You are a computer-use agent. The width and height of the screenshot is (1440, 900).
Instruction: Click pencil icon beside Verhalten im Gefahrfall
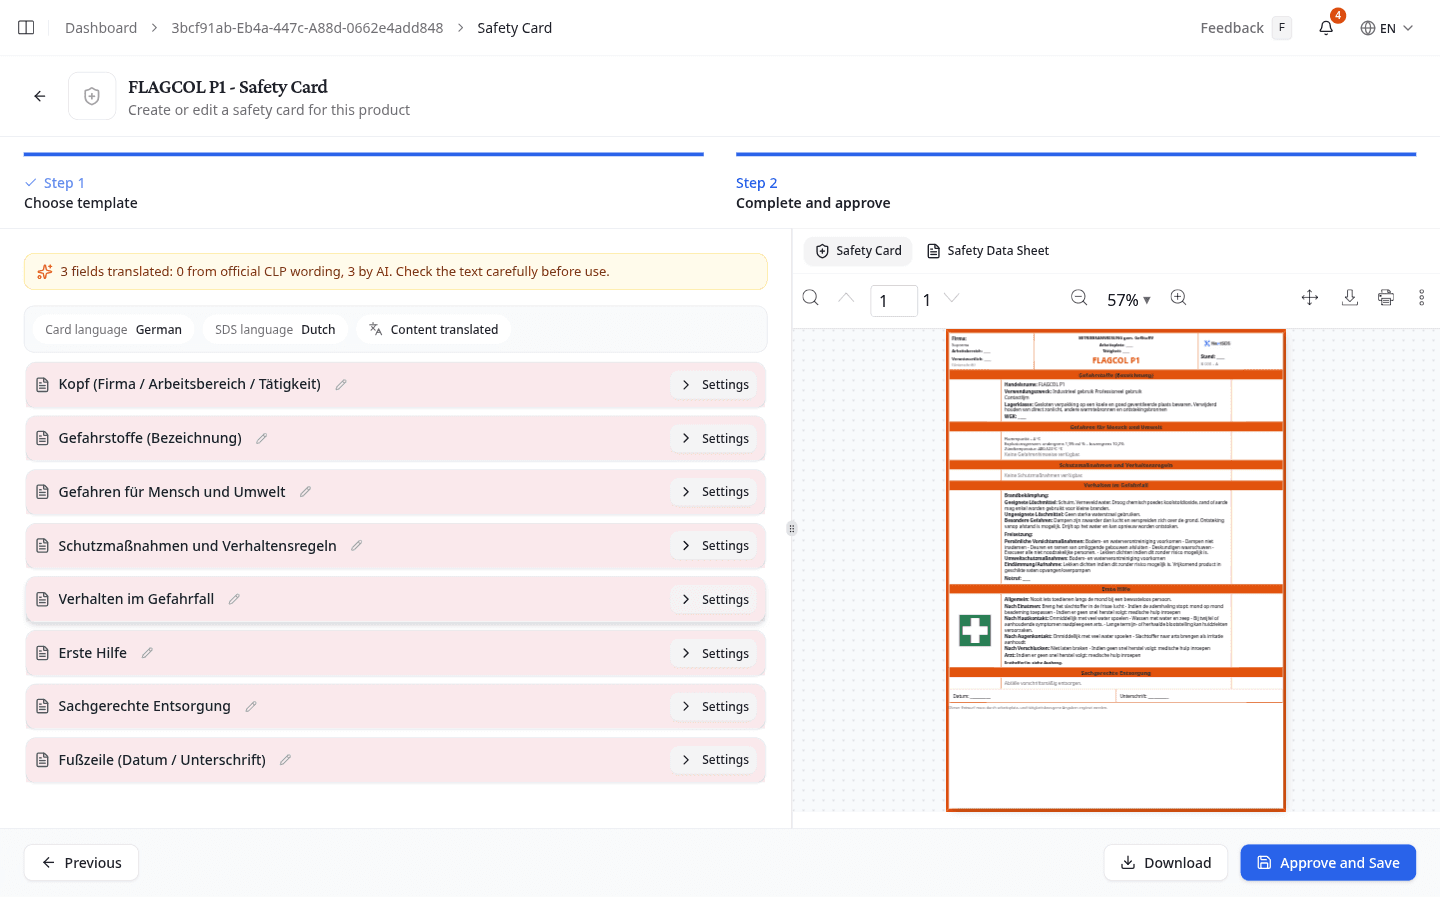[x=234, y=599]
